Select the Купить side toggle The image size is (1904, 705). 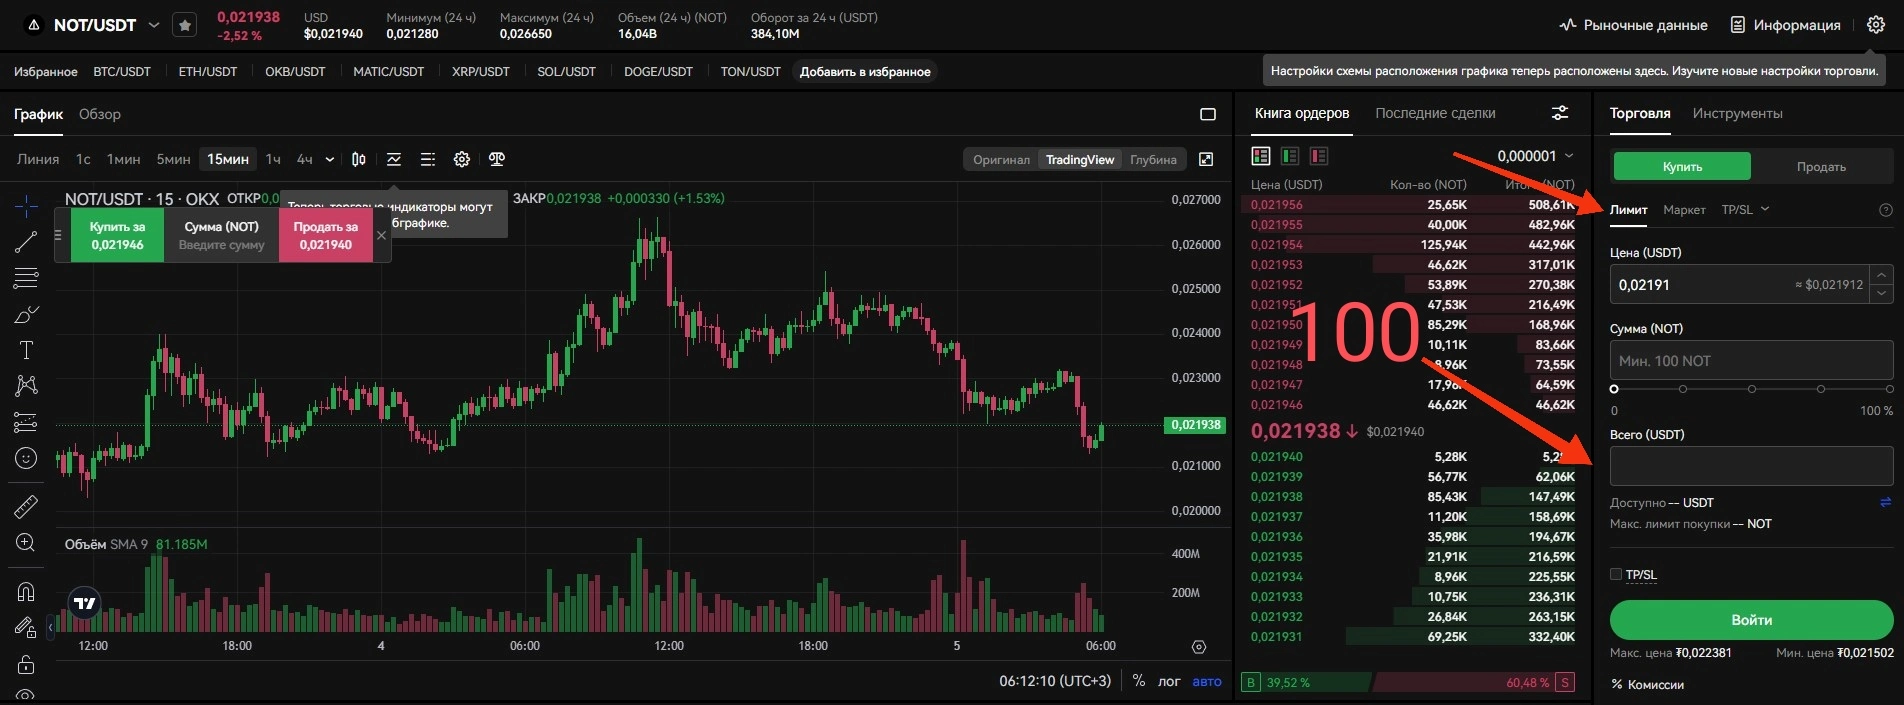[x=1682, y=166]
